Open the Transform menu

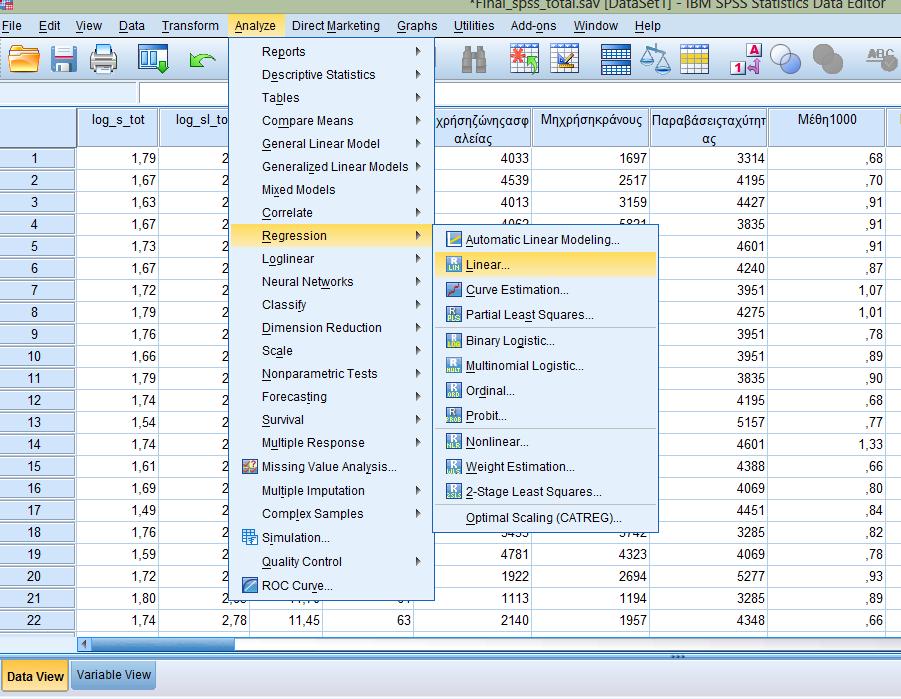(190, 26)
